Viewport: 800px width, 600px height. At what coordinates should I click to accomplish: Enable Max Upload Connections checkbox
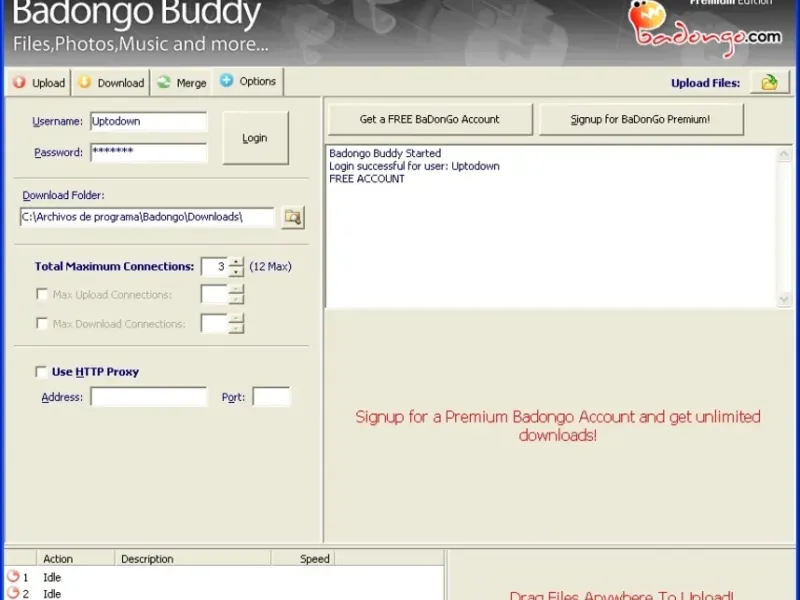[x=42, y=294]
